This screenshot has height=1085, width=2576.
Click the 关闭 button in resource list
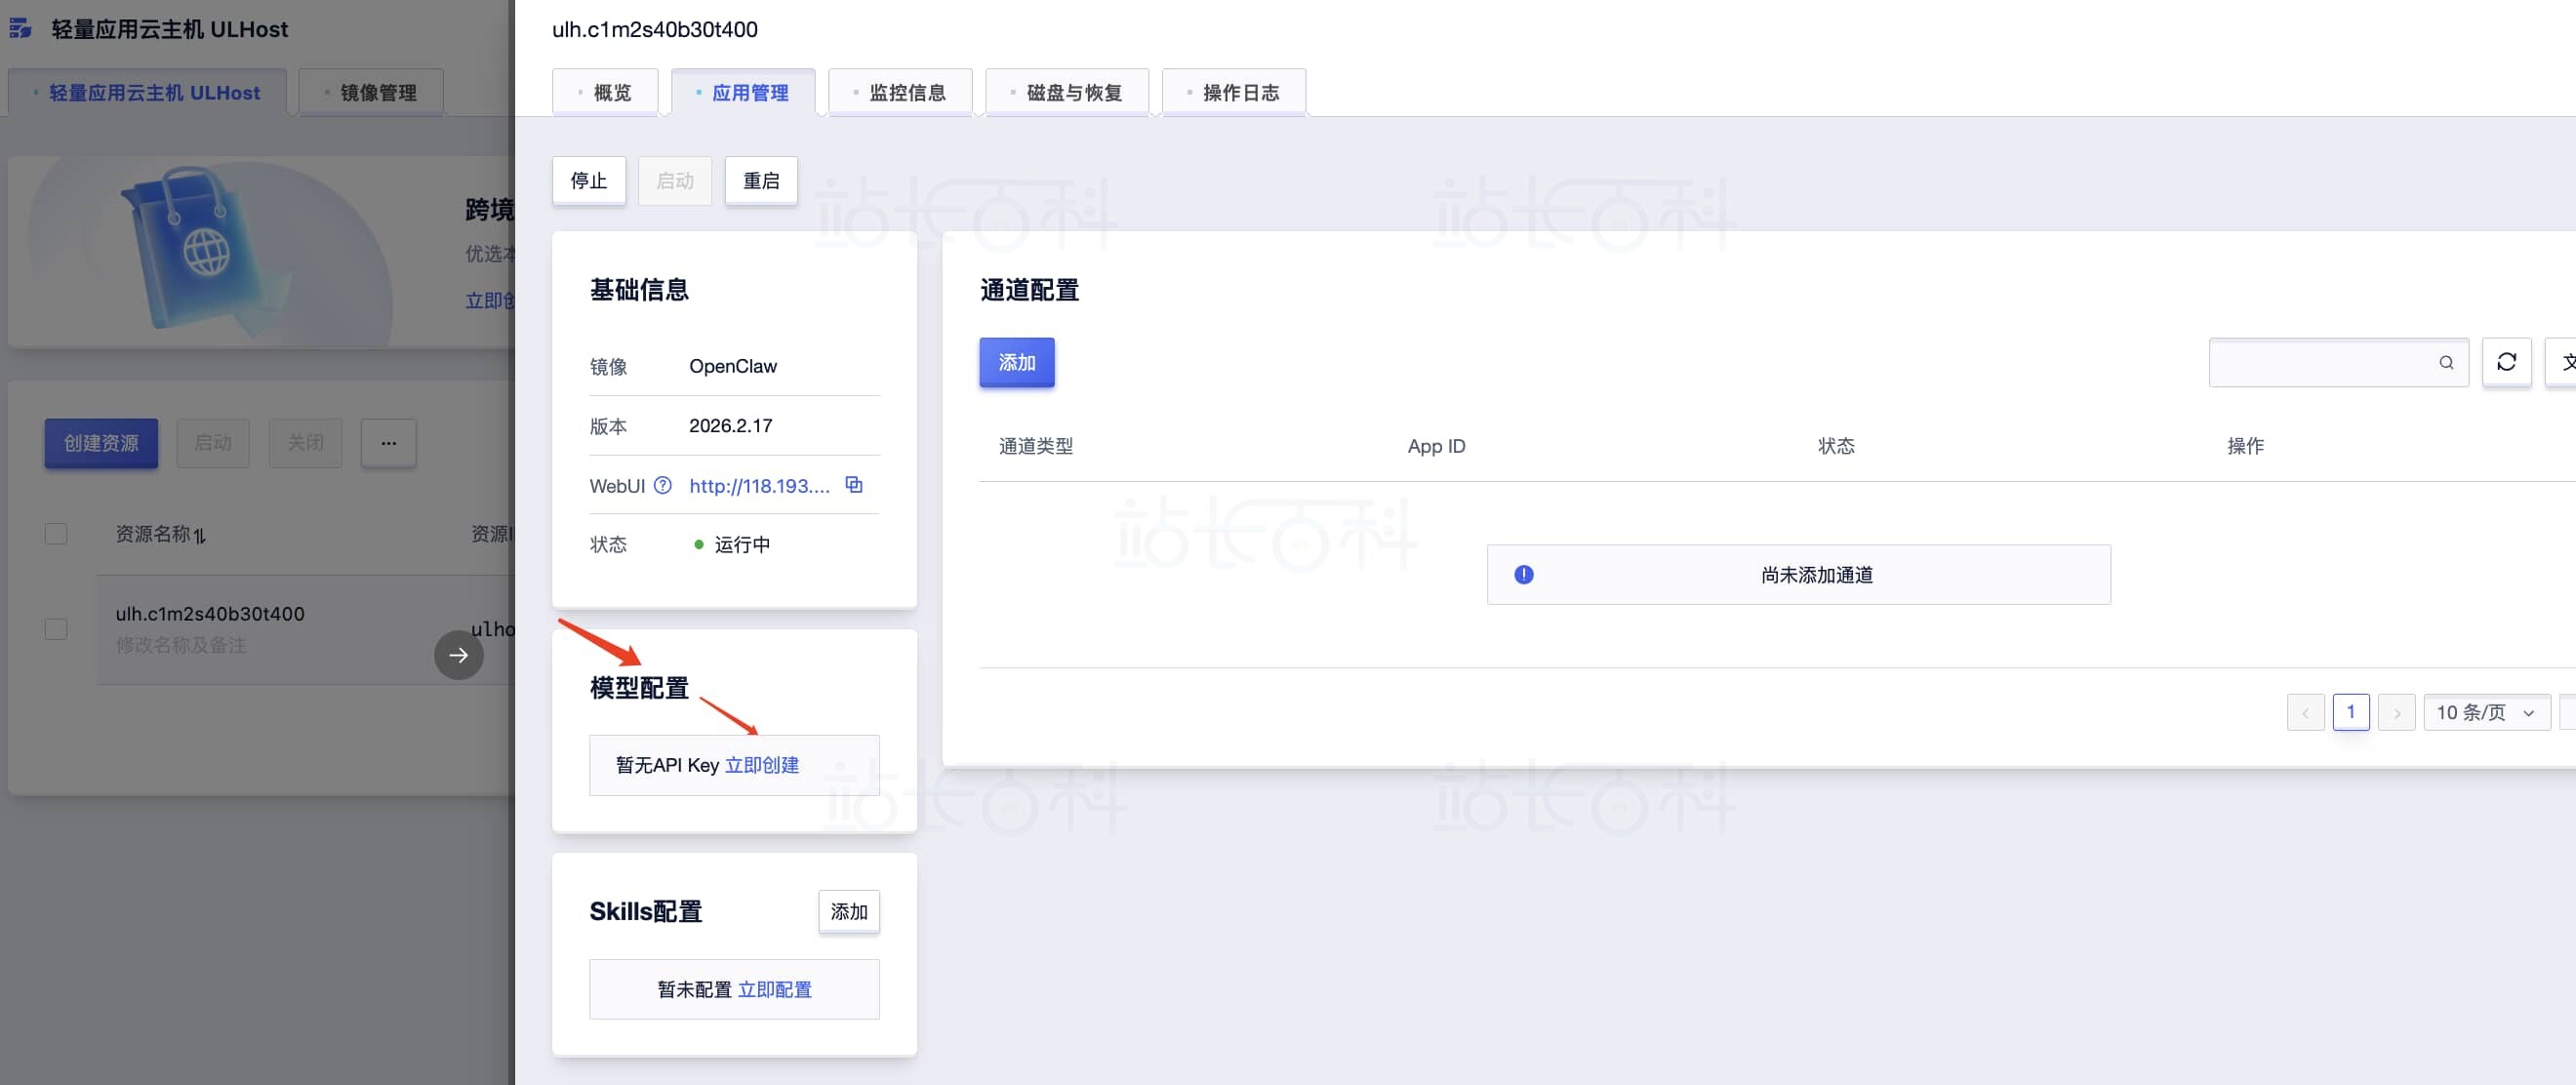pyautogui.click(x=305, y=443)
